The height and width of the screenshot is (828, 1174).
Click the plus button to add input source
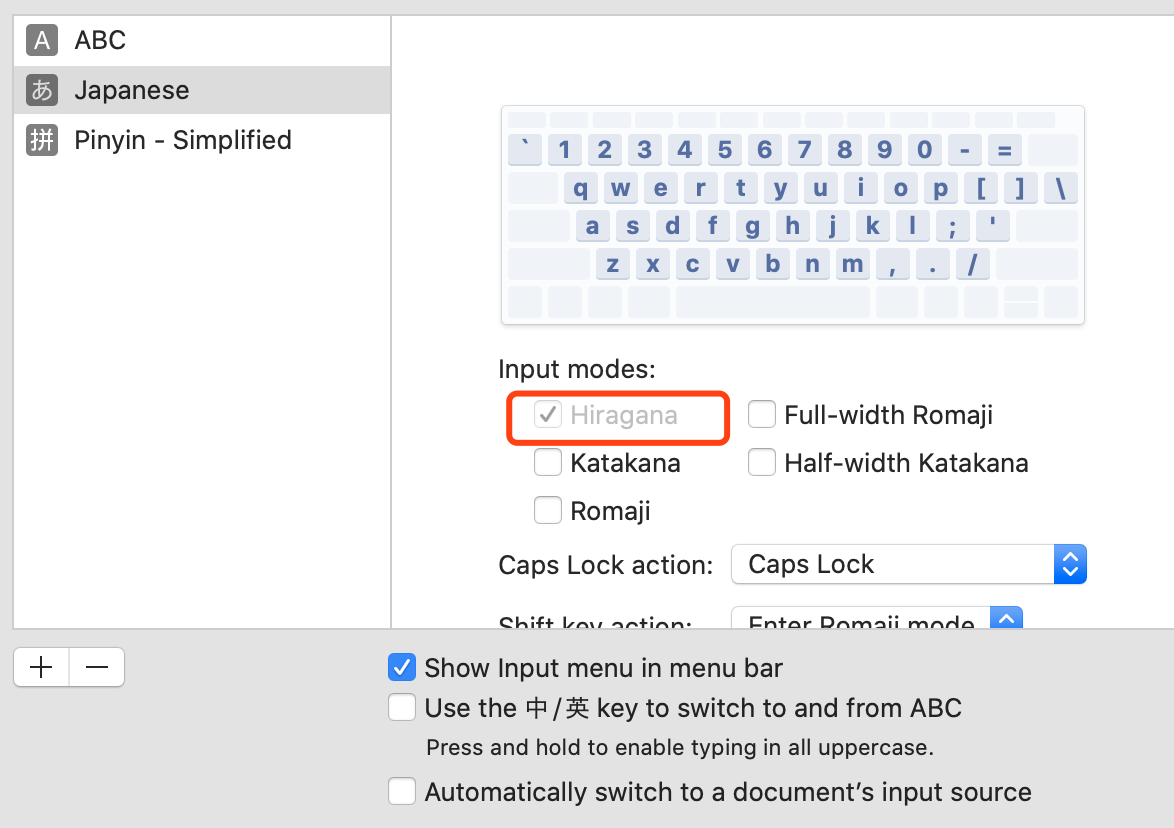[x=41, y=668]
